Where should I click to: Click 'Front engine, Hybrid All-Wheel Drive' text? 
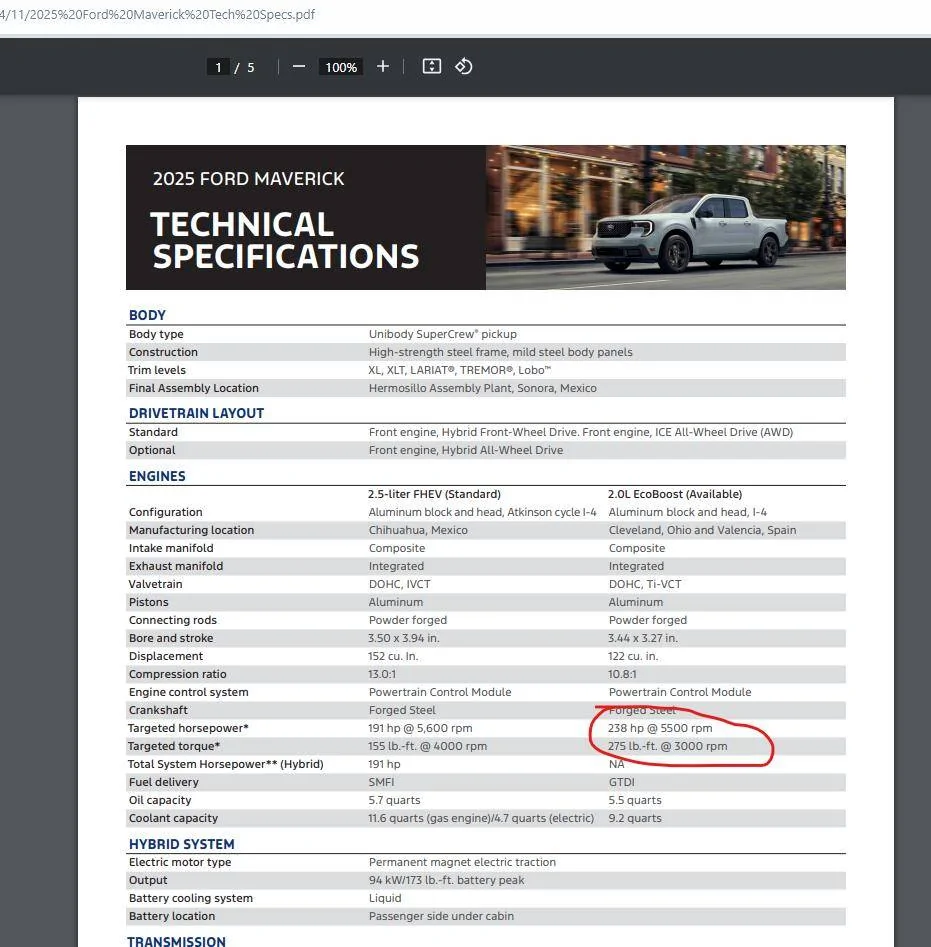[466, 450]
